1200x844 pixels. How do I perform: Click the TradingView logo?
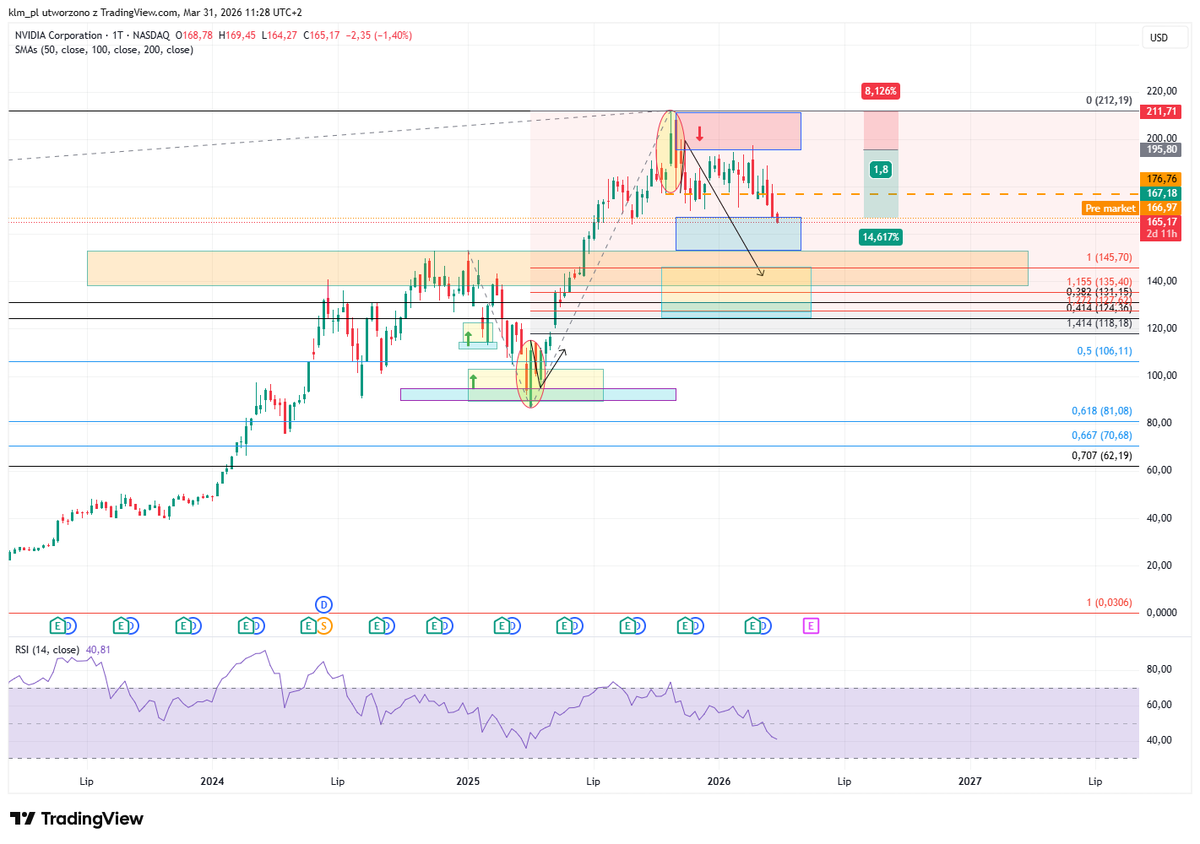tap(77, 818)
